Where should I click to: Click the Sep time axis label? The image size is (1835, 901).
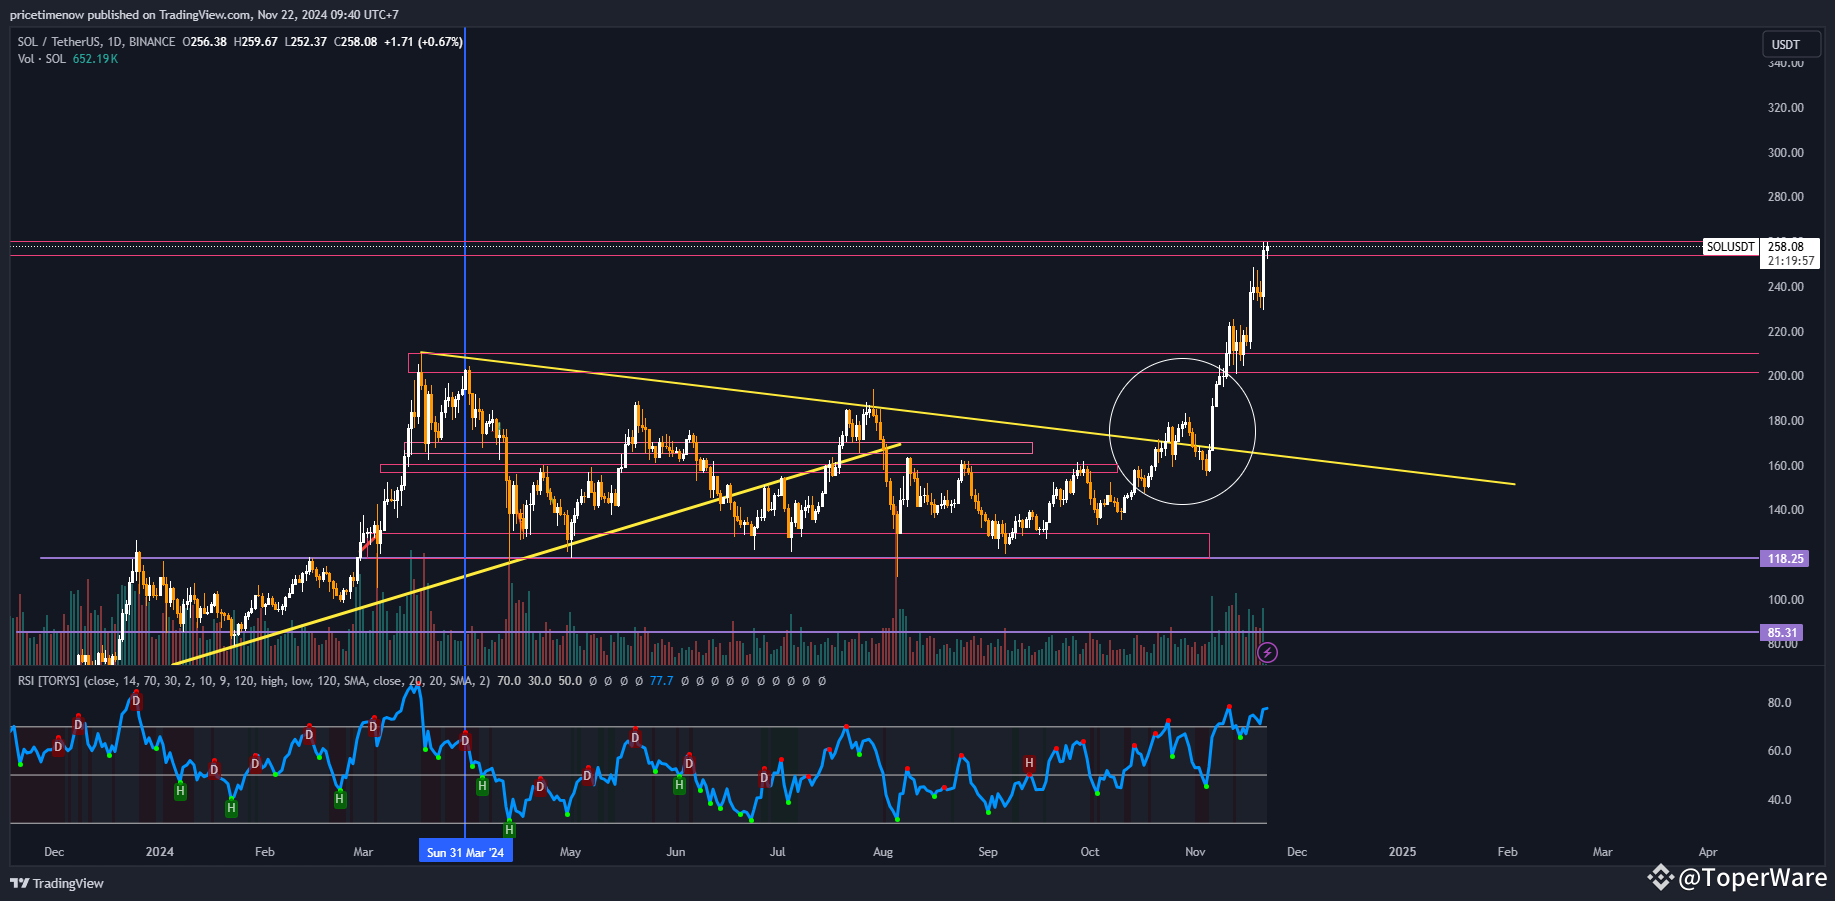[988, 852]
